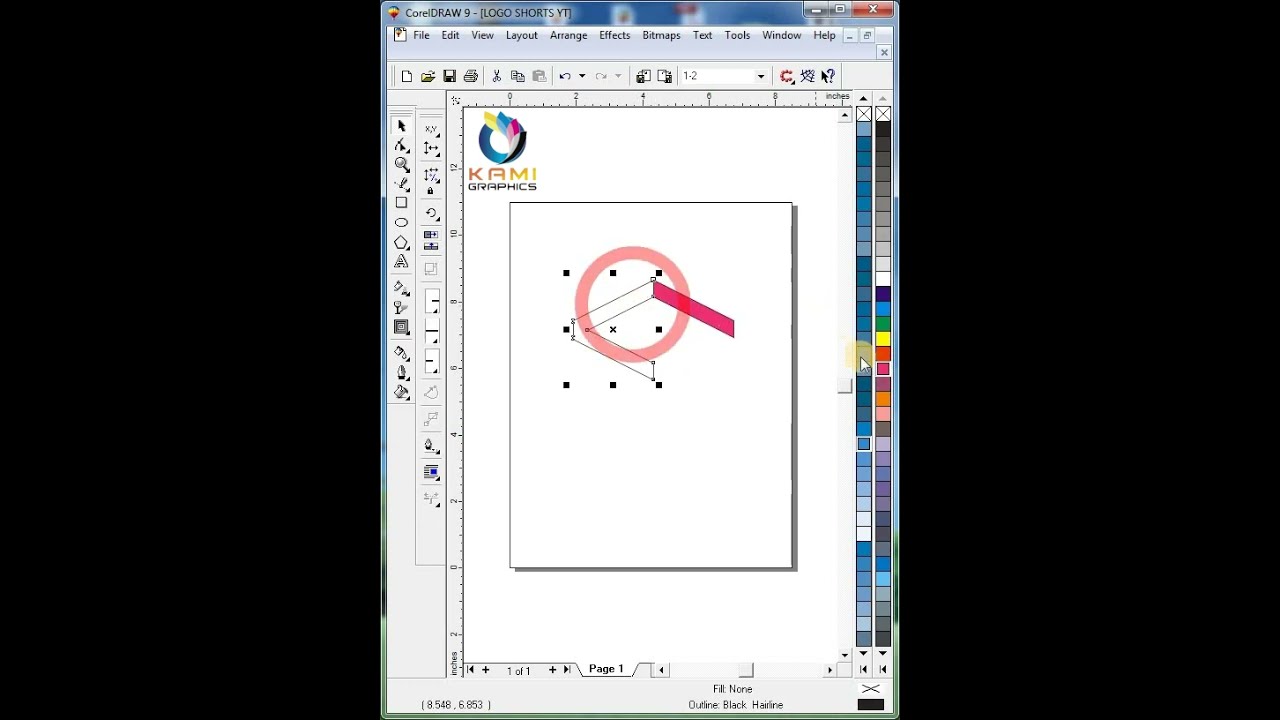This screenshot has height=720, width=1280.
Task: Open the Layout menu
Action: pos(521,35)
